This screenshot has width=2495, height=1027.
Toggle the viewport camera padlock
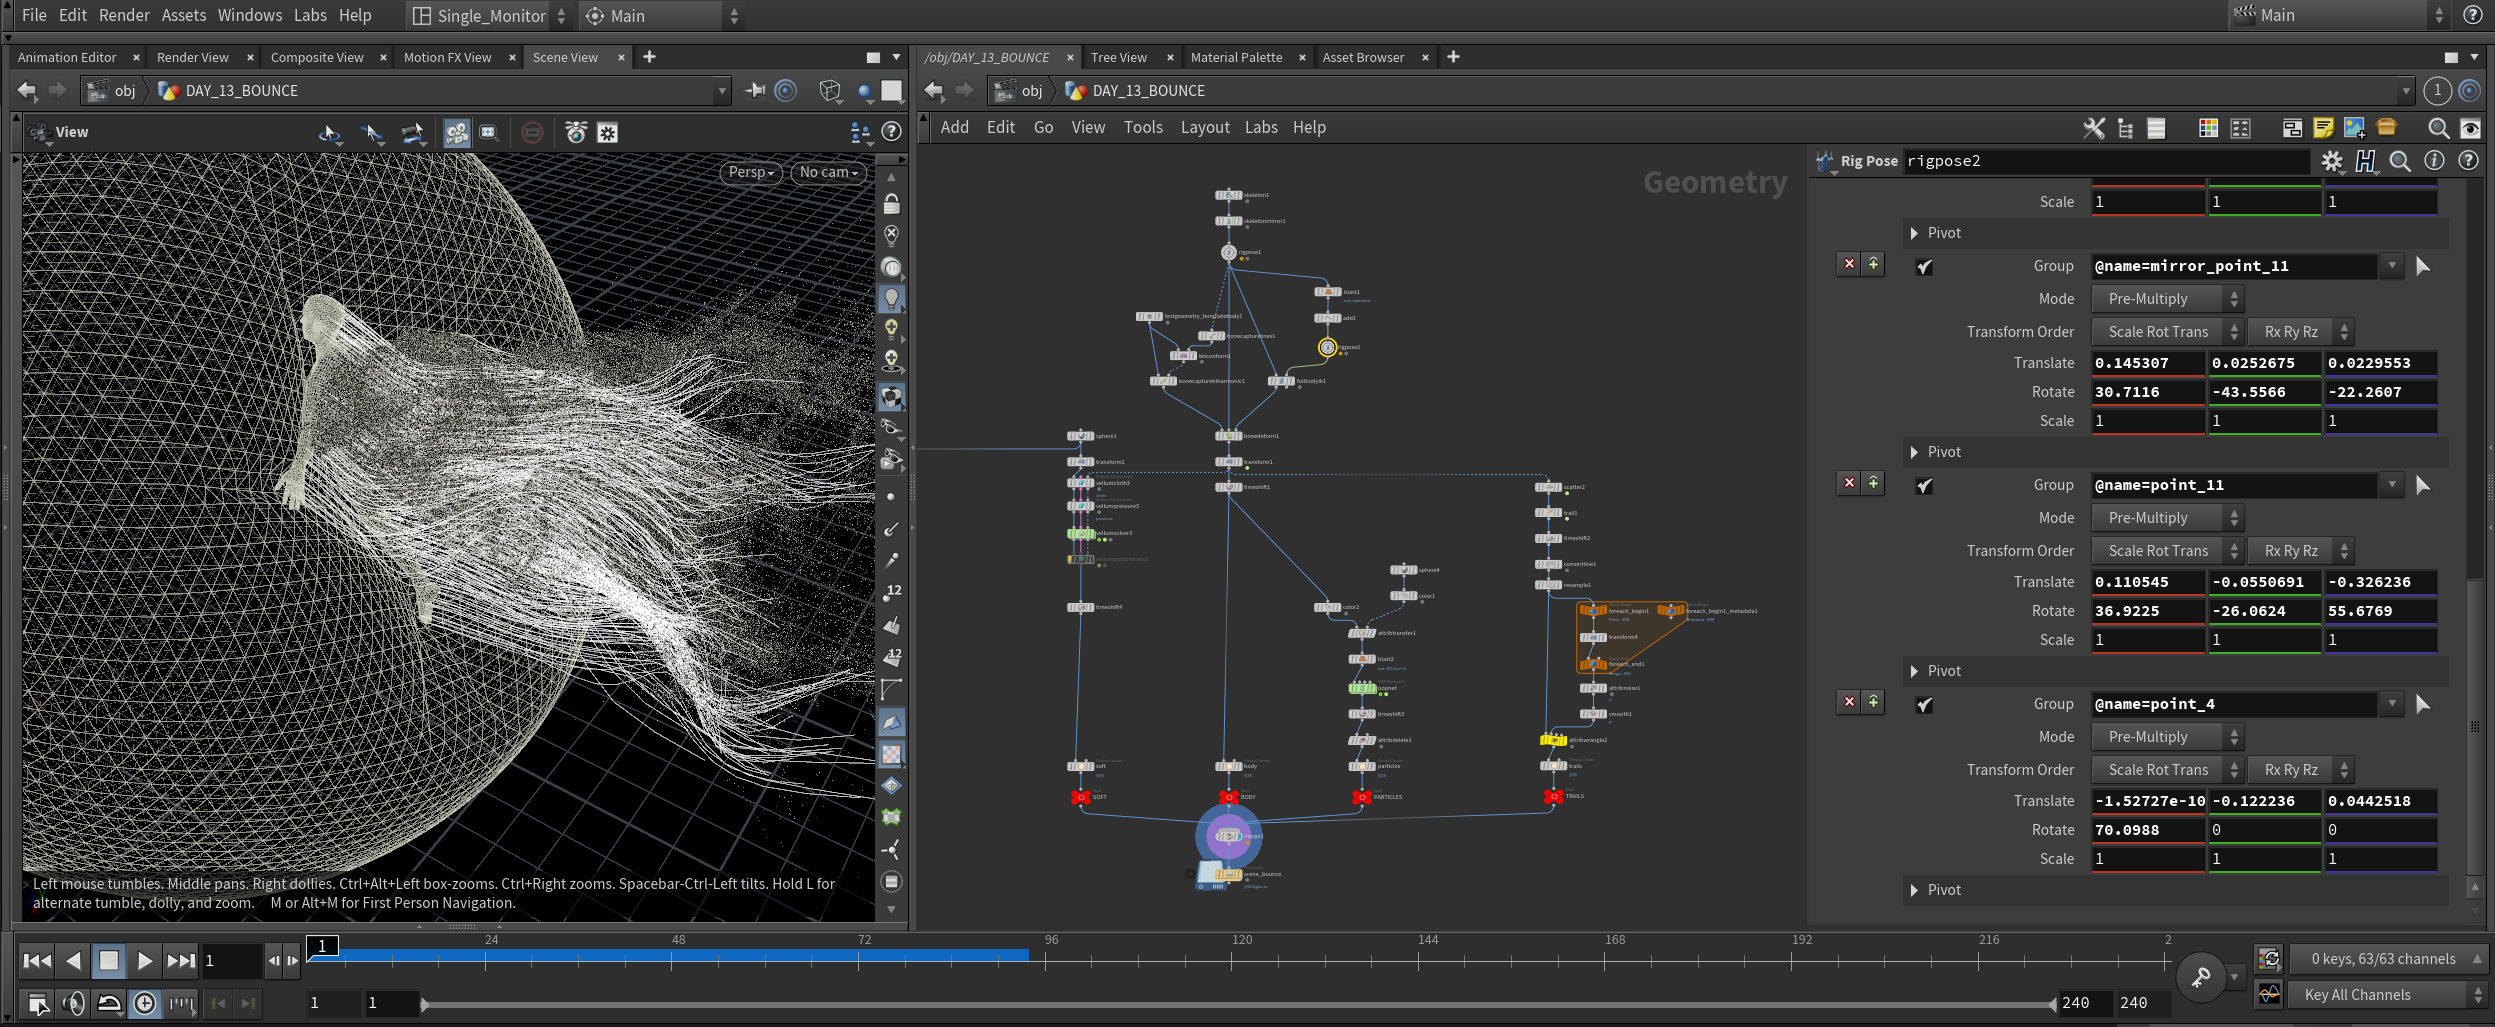pyautogui.click(x=891, y=204)
